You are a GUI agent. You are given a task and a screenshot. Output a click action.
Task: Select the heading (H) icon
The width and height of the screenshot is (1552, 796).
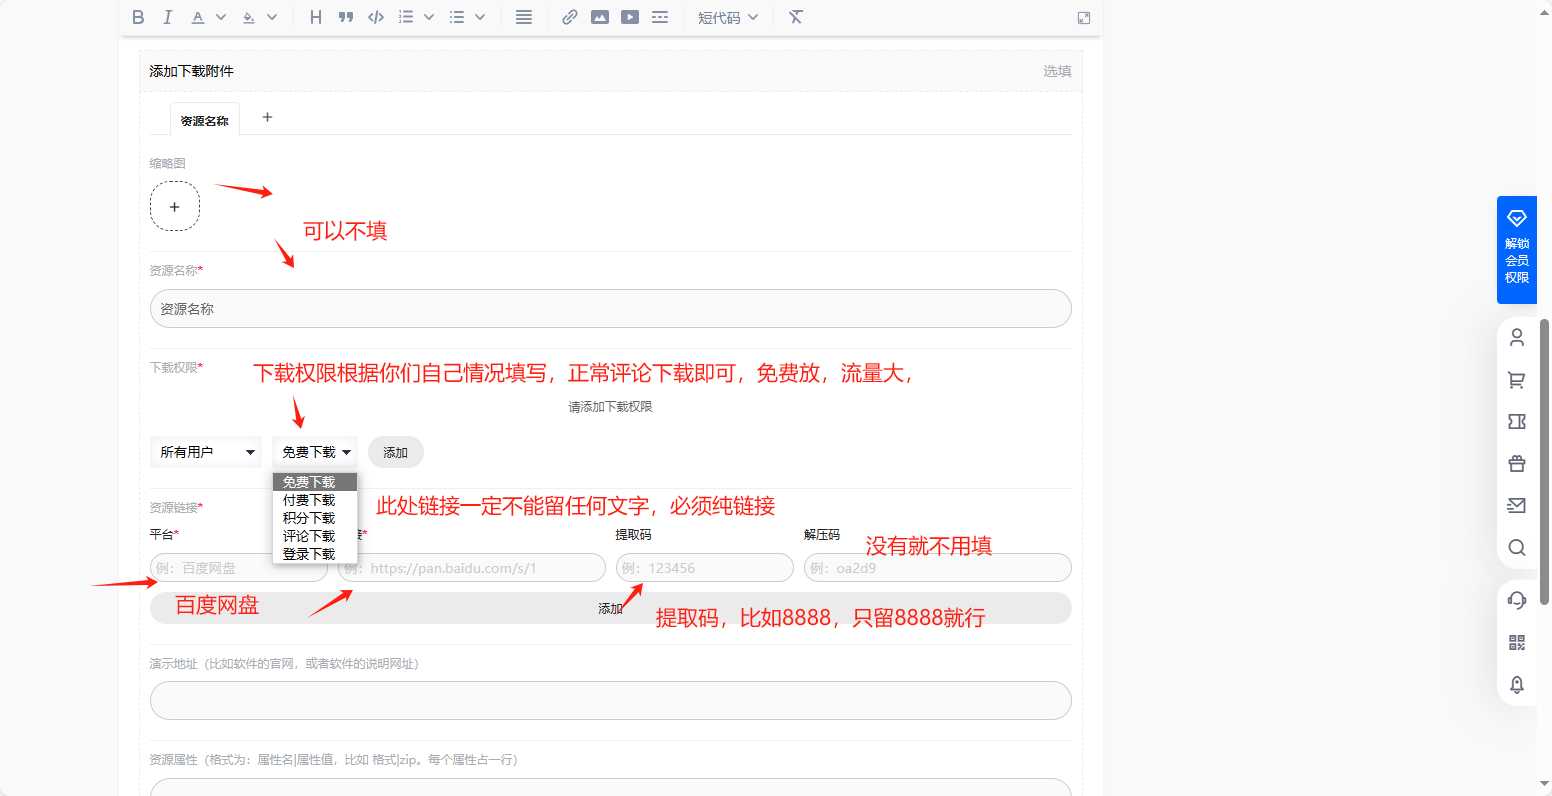(x=315, y=17)
